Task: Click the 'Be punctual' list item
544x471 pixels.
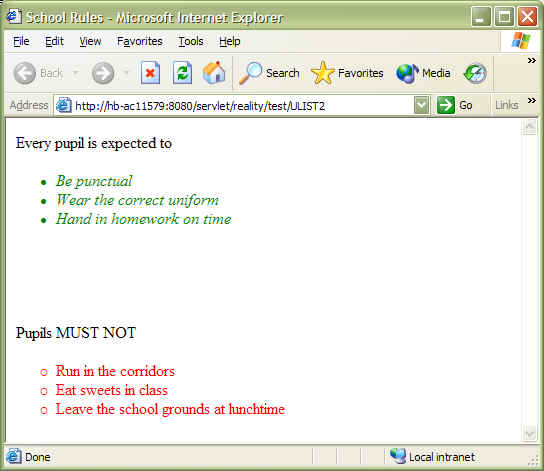Action: (94, 181)
